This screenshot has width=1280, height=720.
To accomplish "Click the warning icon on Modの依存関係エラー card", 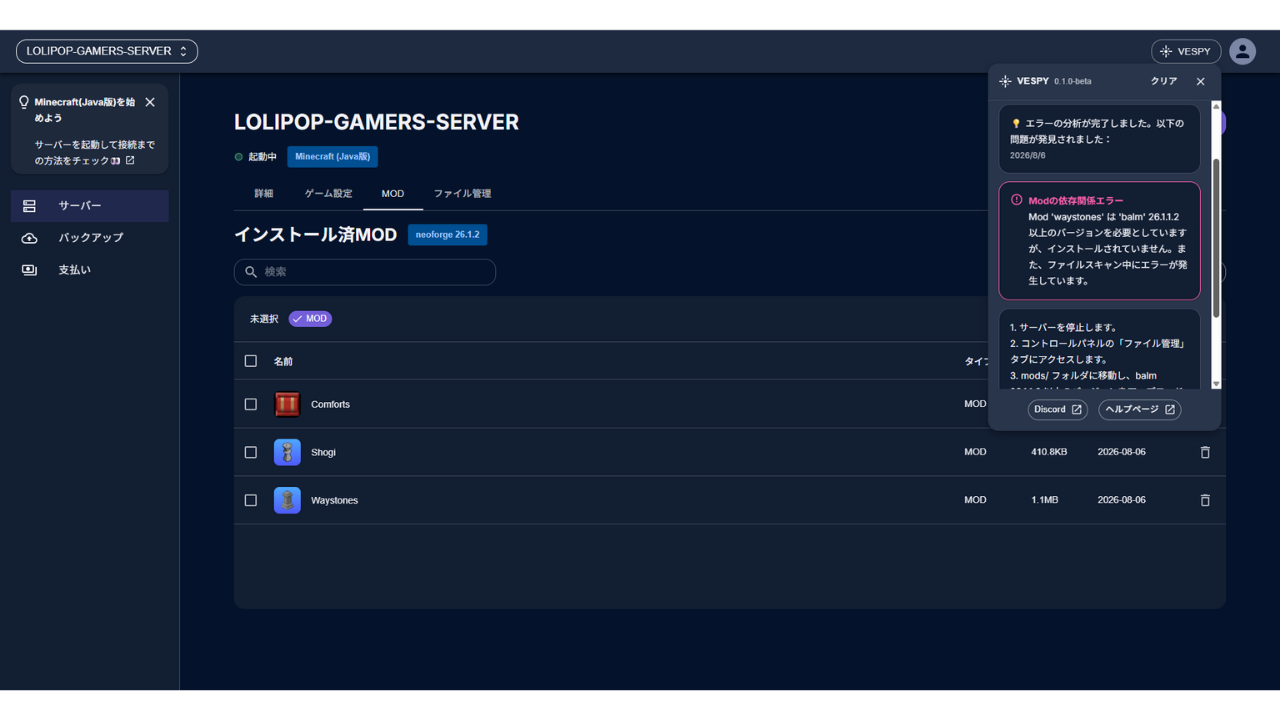I will [1016, 200].
